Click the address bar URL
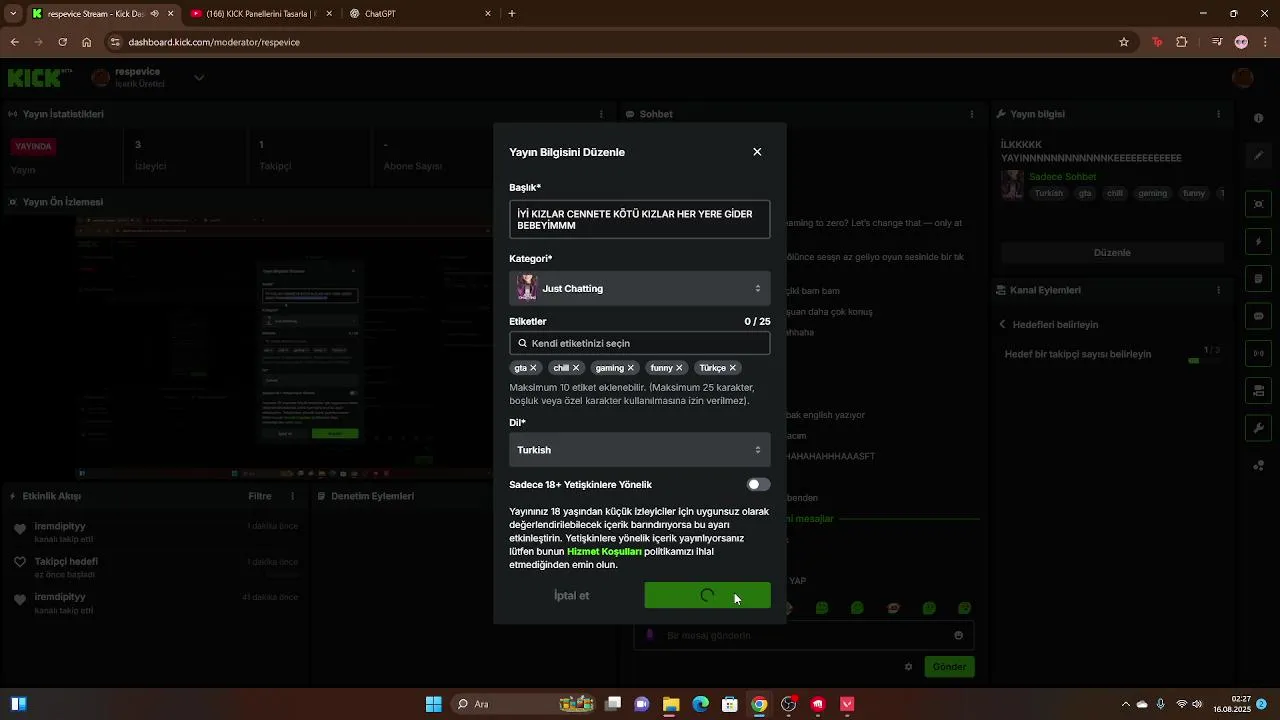Image resolution: width=1280 pixels, height=720 pixels. tap(214, 42)
